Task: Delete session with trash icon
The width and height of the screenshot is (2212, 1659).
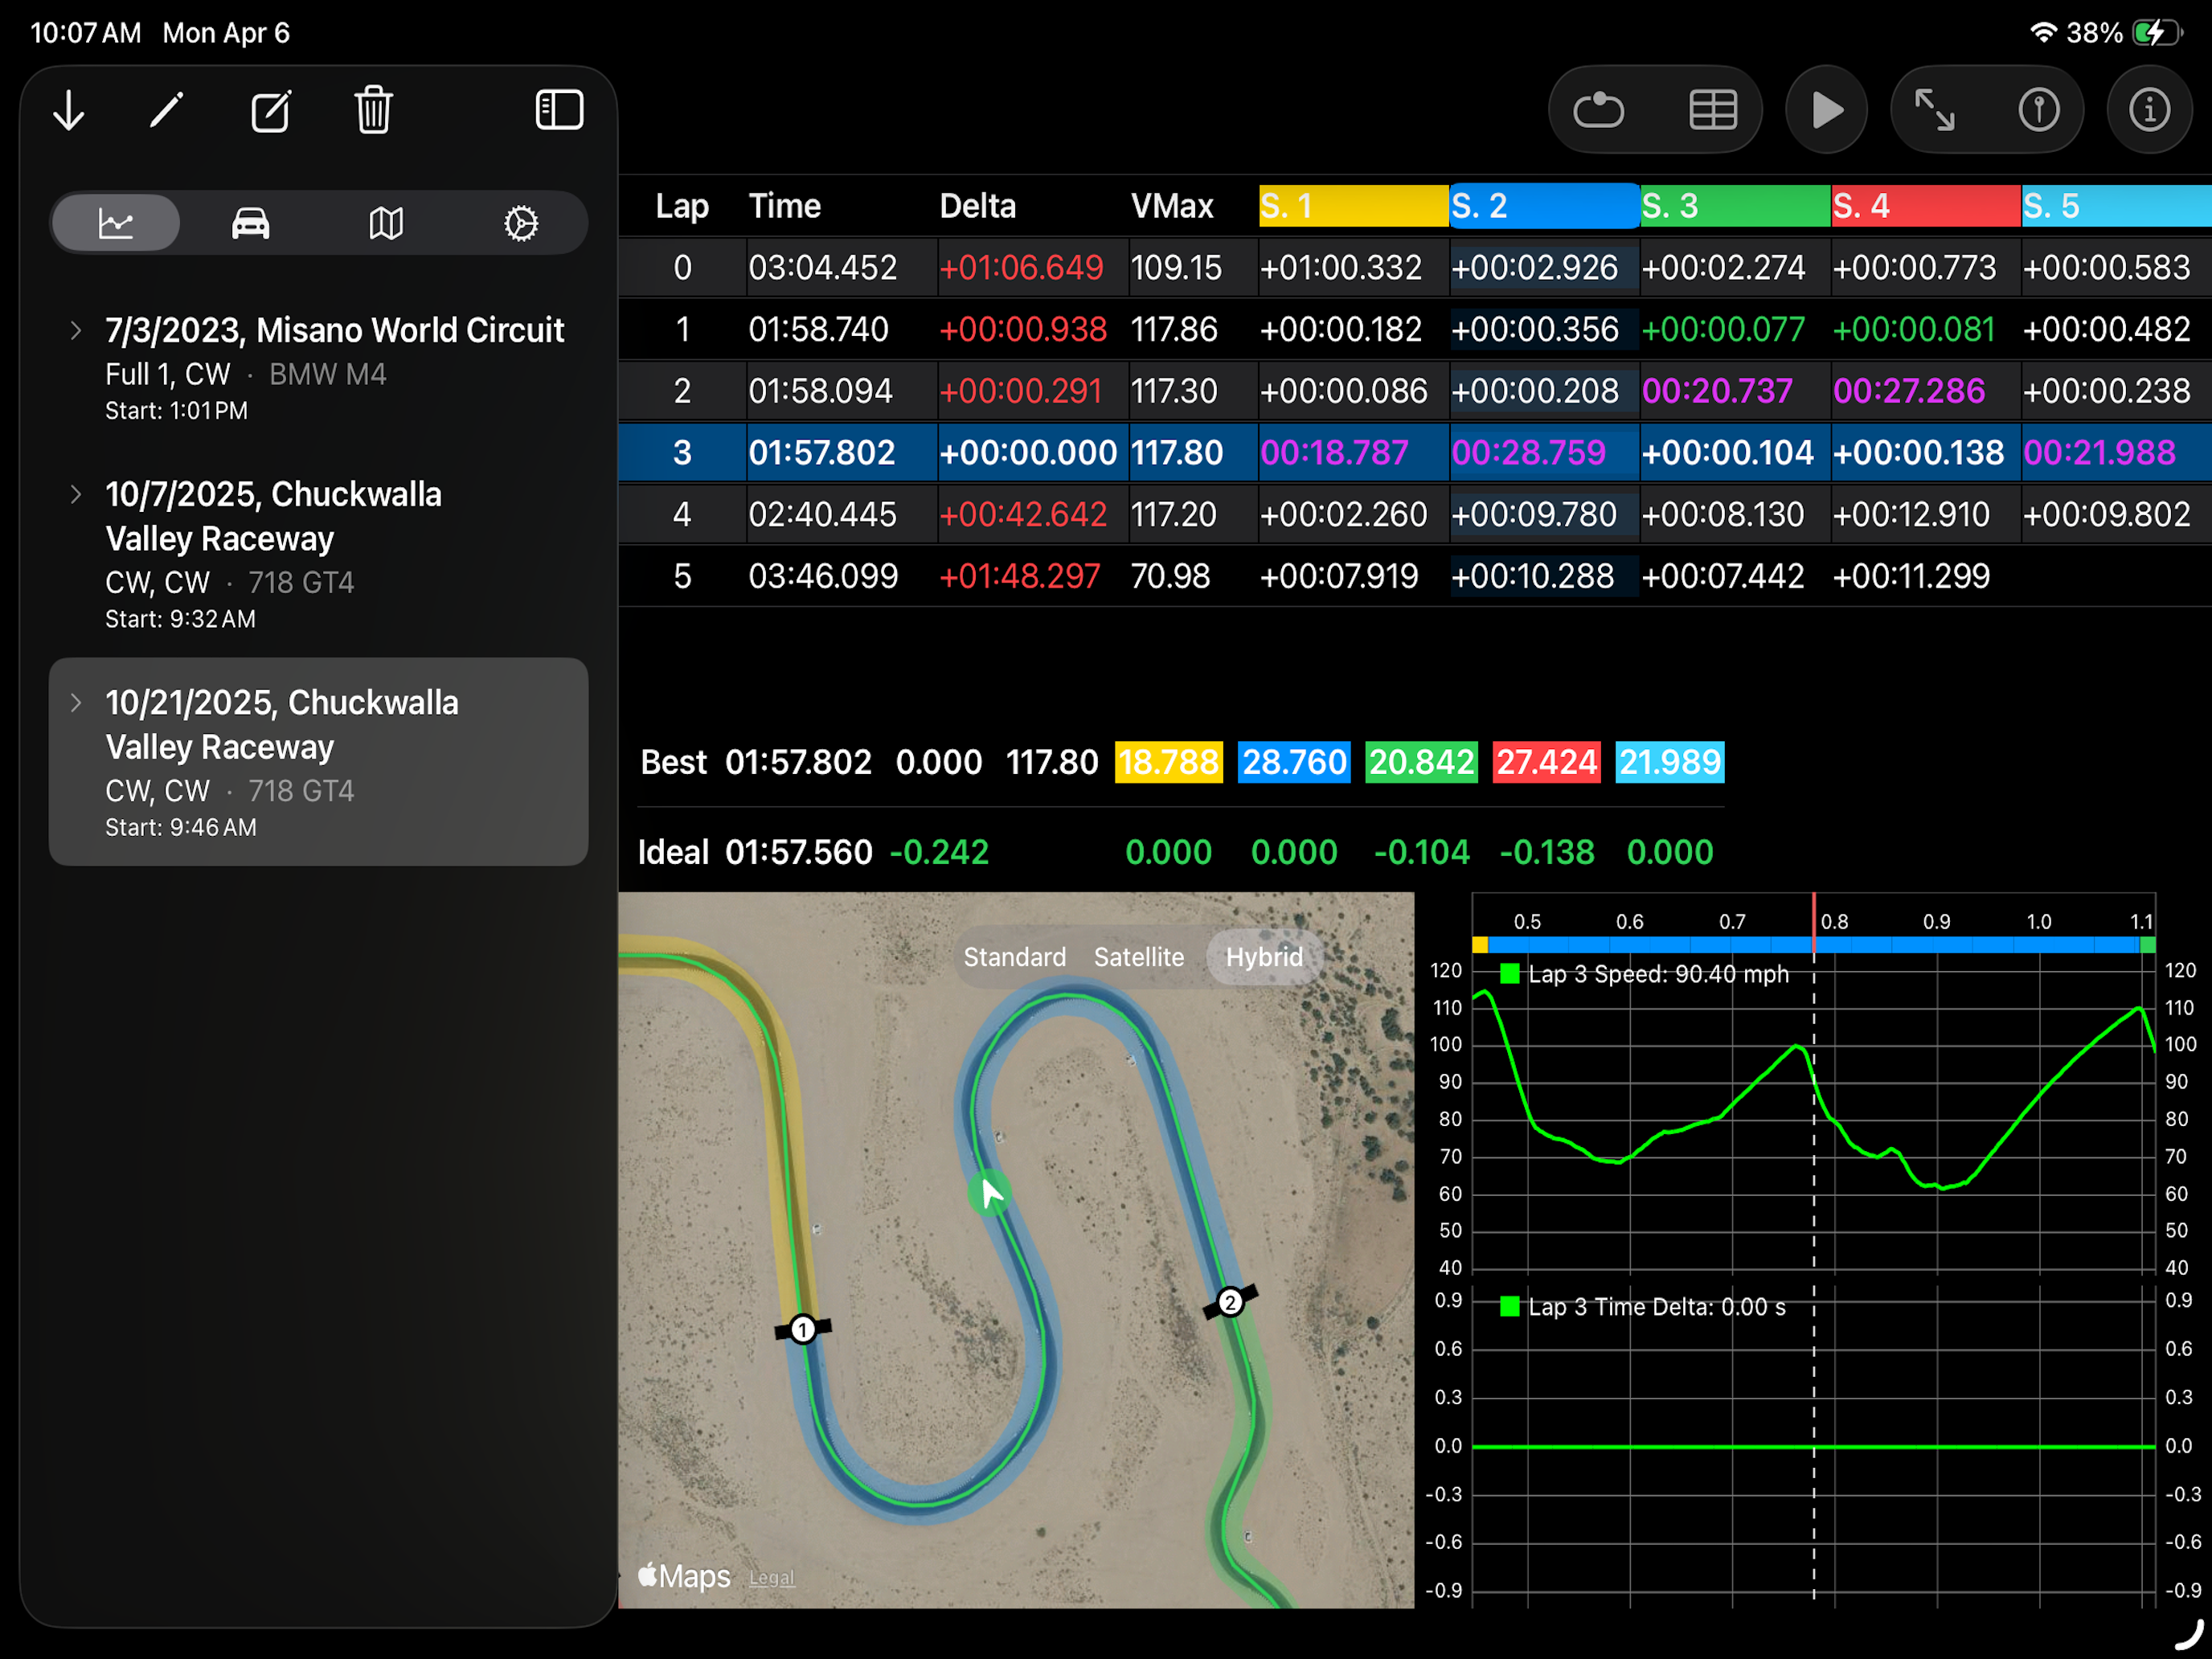Action: point(374,110)
